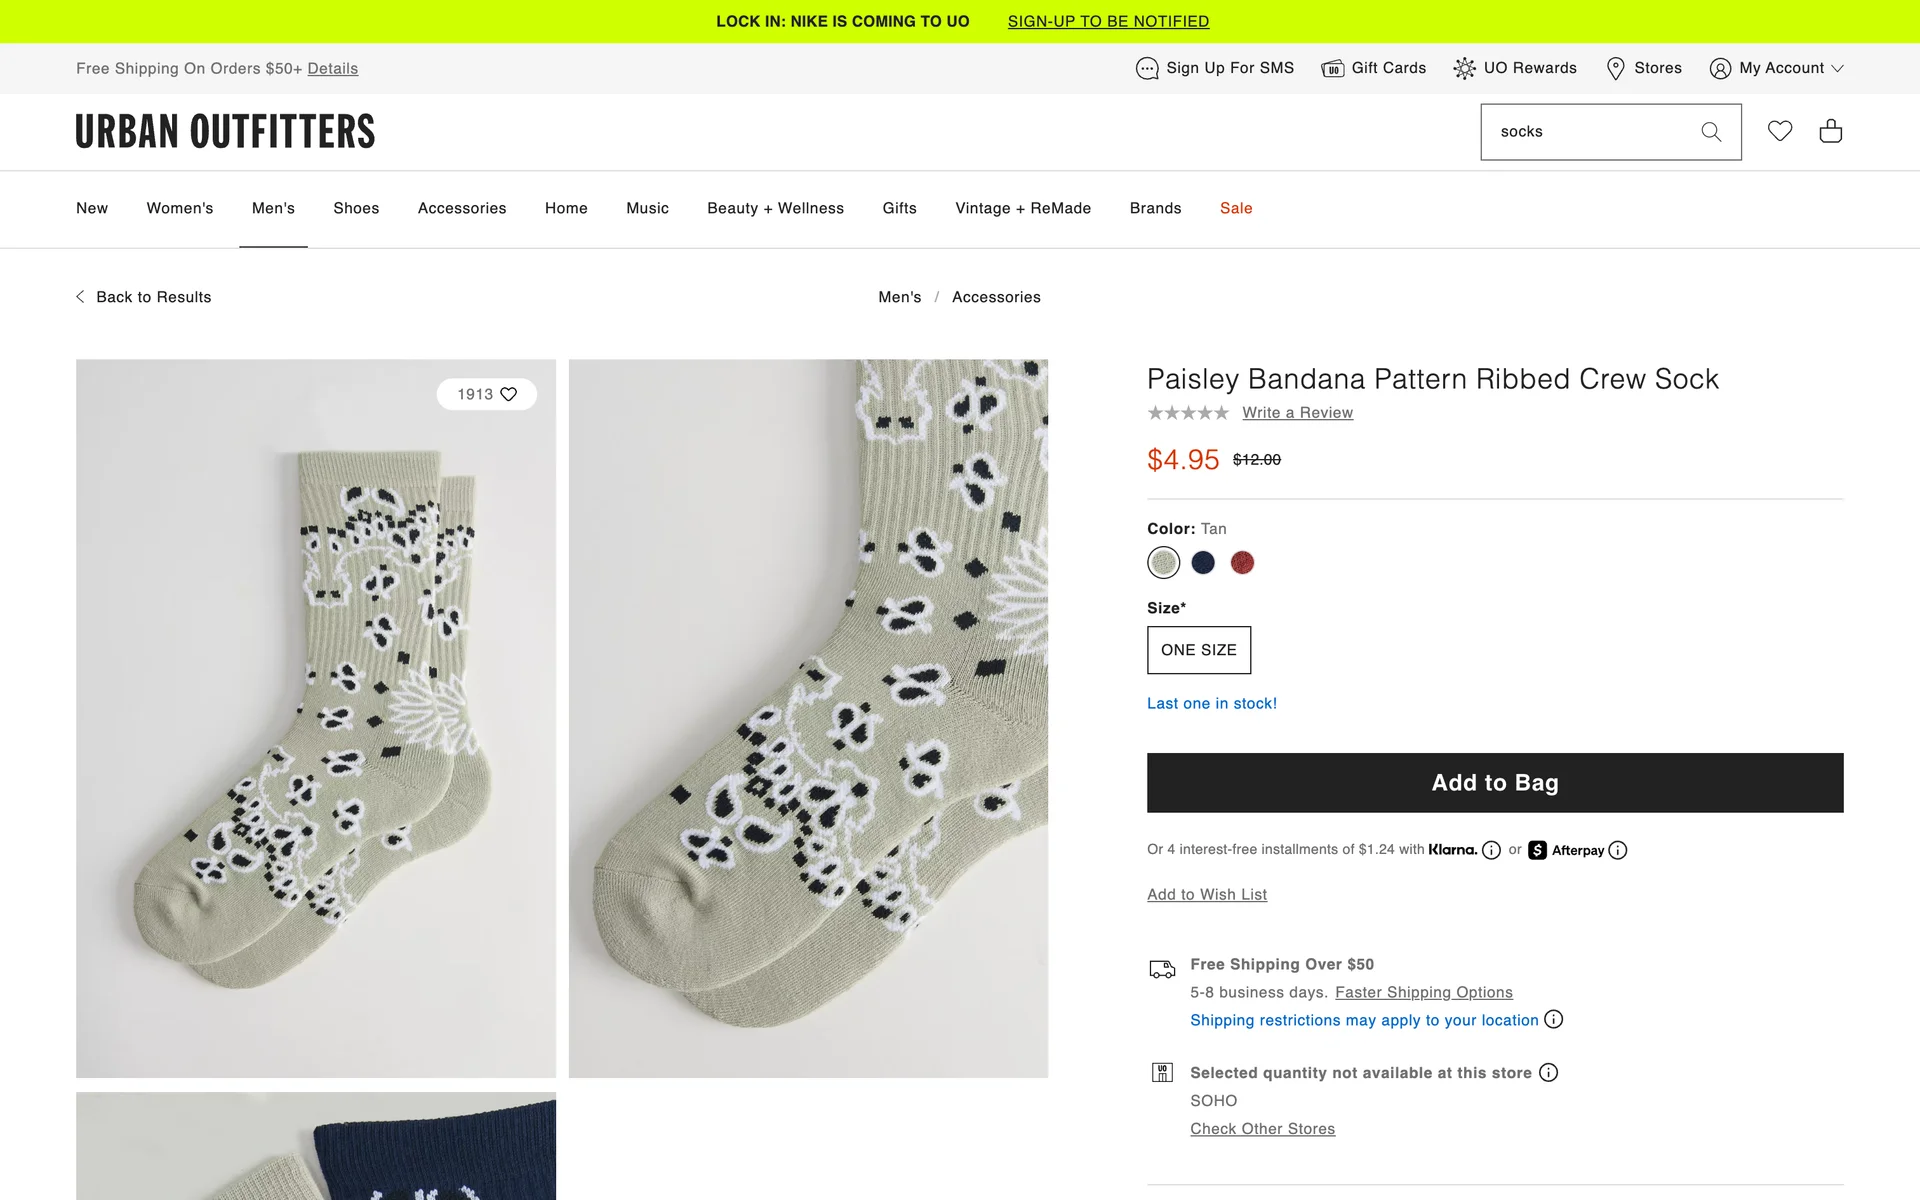Open the Sale navigation menu
The image size is (1920, 1200).
[1236, 208]
